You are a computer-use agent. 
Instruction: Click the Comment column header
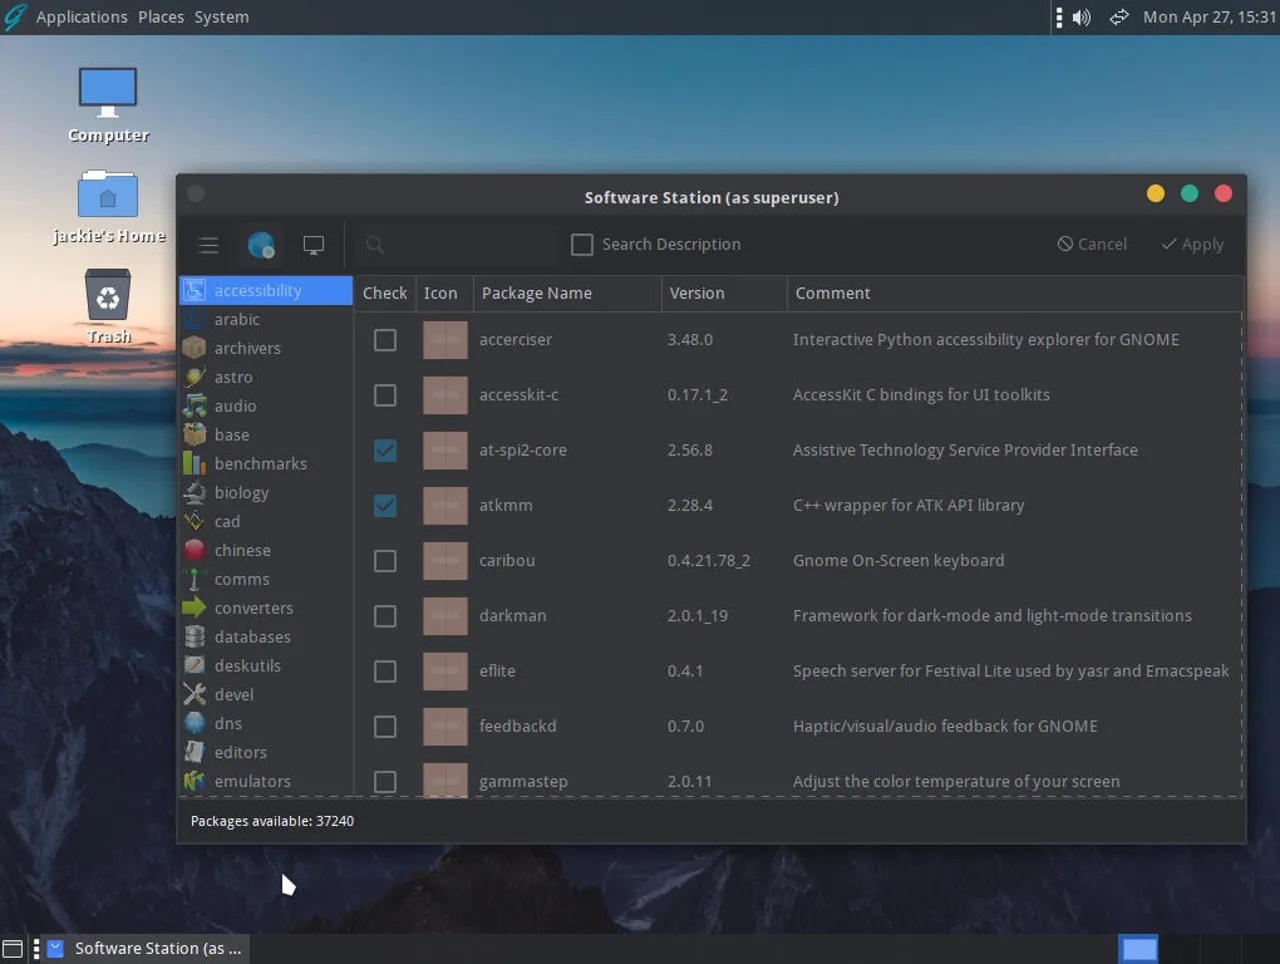coord(1015,293)
